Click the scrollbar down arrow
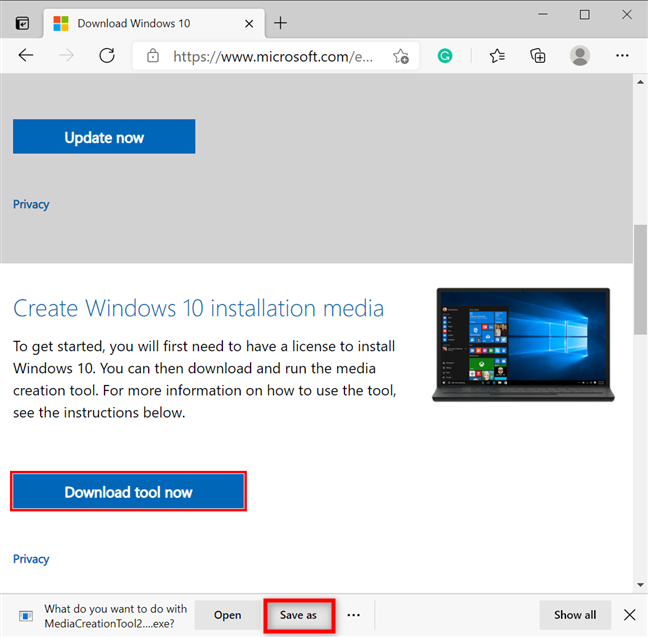This screenshot has width=648, height=637. (x=641, y=585)
